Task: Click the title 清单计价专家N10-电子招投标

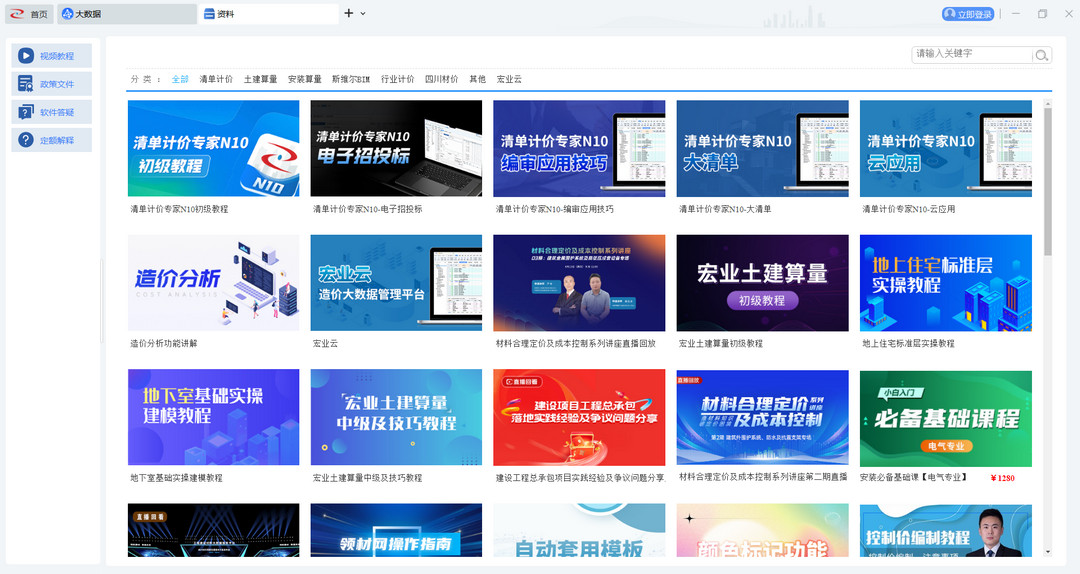Action: tap(368, 209)
